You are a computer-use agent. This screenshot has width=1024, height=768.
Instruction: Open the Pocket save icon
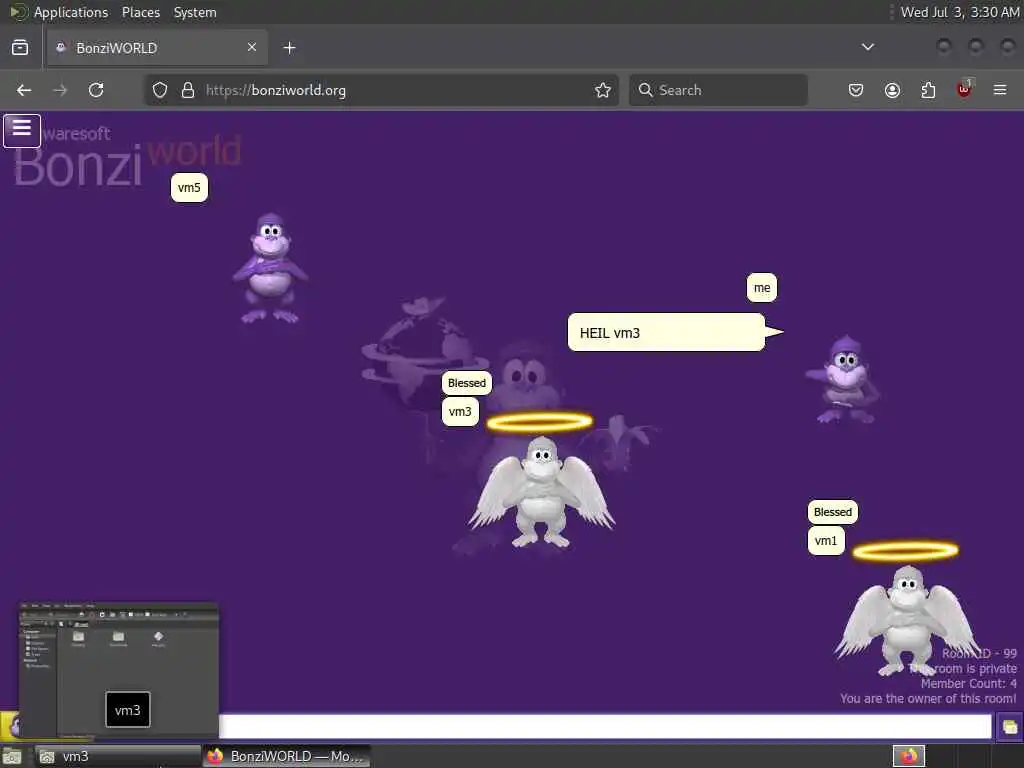click(x=856, y=90)
